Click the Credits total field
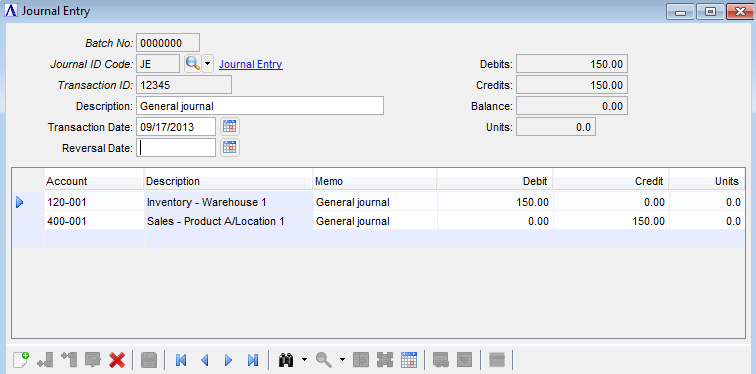The height and width of the screenshot is (374, 756). coord(571,85)
